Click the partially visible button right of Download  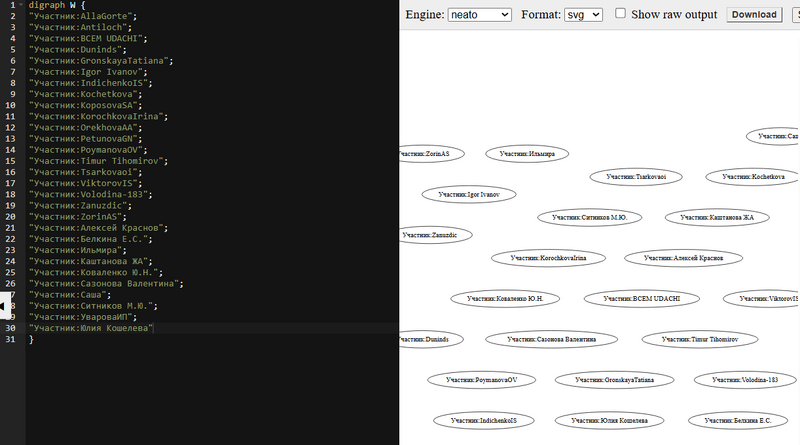[x=795, y=15]
